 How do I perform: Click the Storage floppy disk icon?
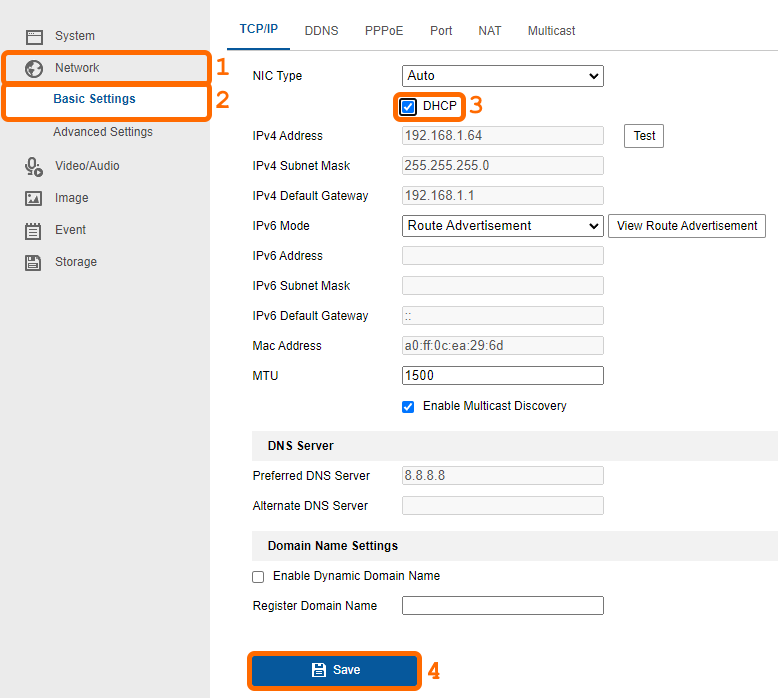click(33, 262)
